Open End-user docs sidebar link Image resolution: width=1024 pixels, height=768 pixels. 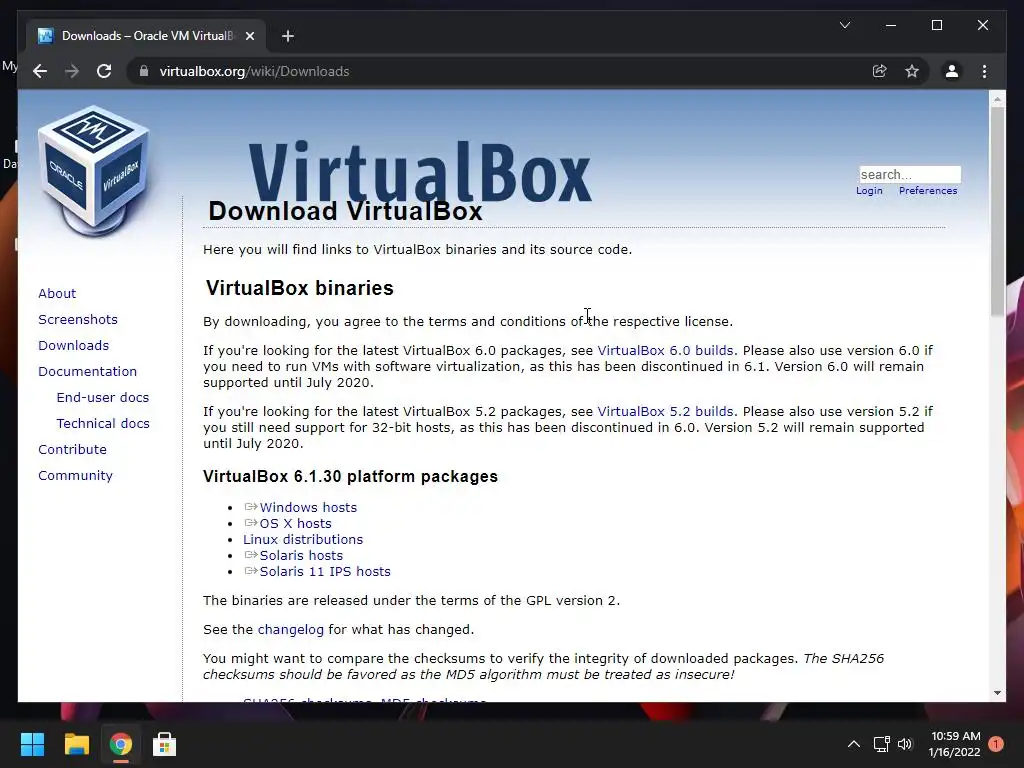103,398
